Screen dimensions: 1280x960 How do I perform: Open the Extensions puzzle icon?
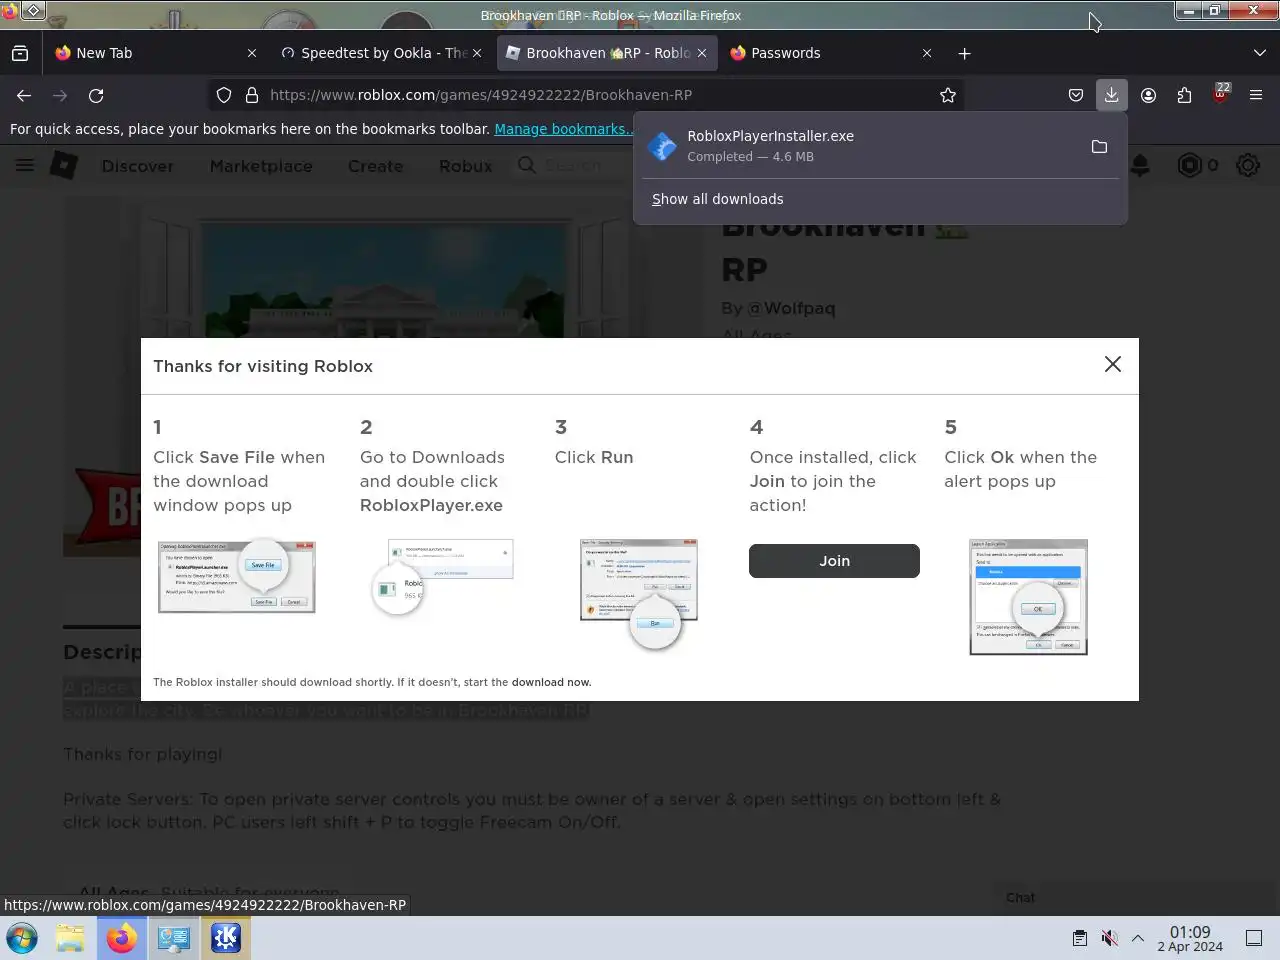click(1184, 95)
